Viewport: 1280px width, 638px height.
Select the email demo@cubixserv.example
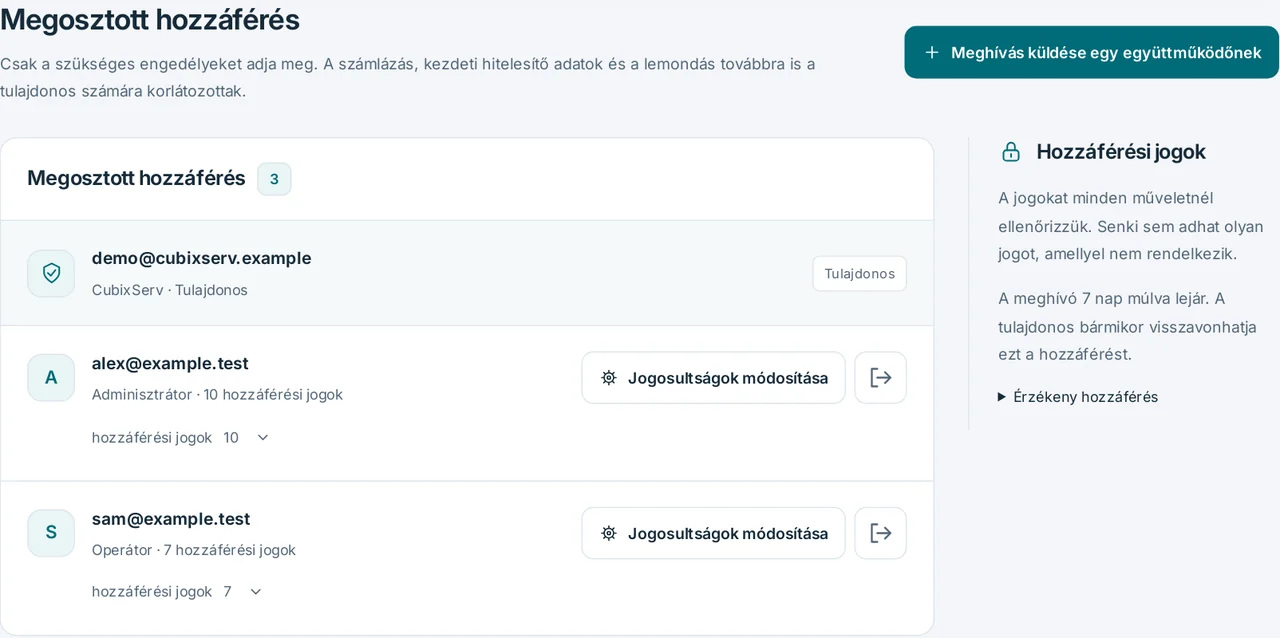pos(201,258)
